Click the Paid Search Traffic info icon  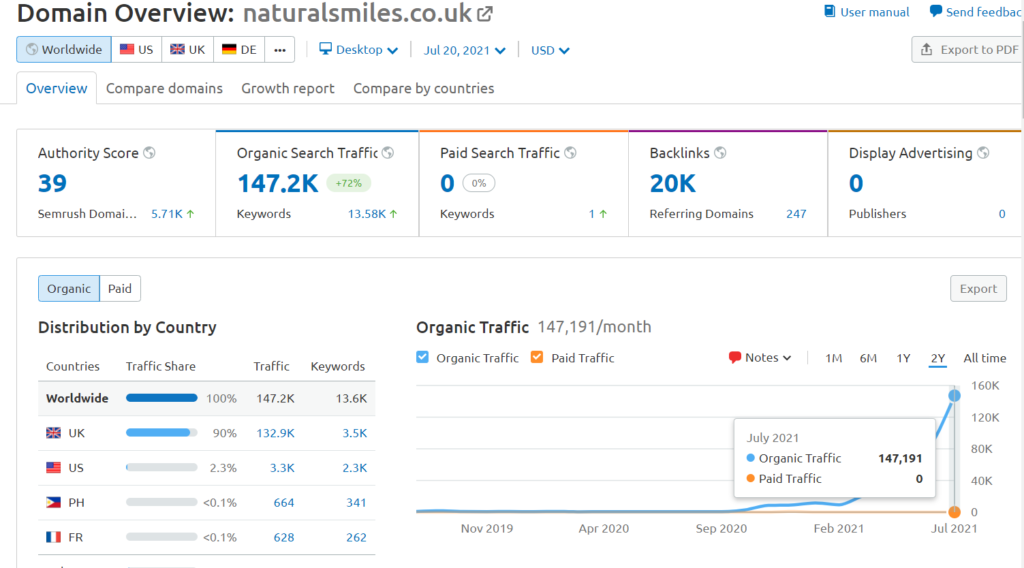(x=570, y=153)
